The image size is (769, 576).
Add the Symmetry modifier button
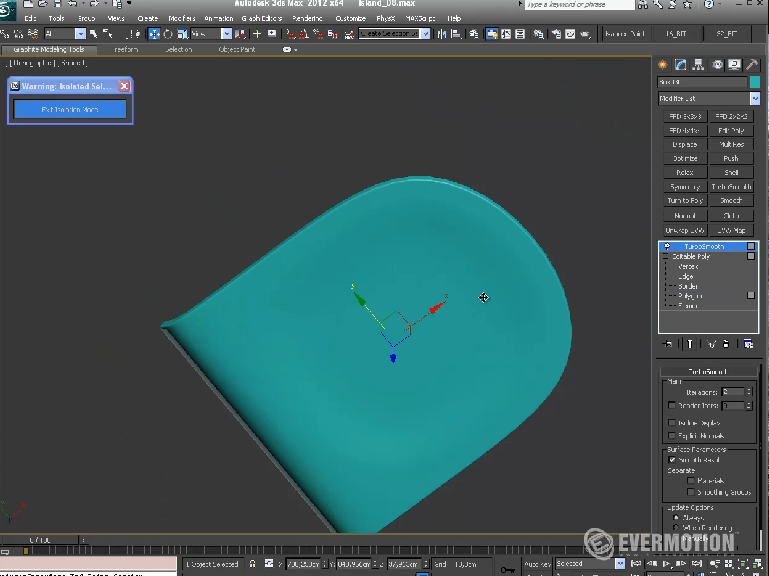coord(685,187)
